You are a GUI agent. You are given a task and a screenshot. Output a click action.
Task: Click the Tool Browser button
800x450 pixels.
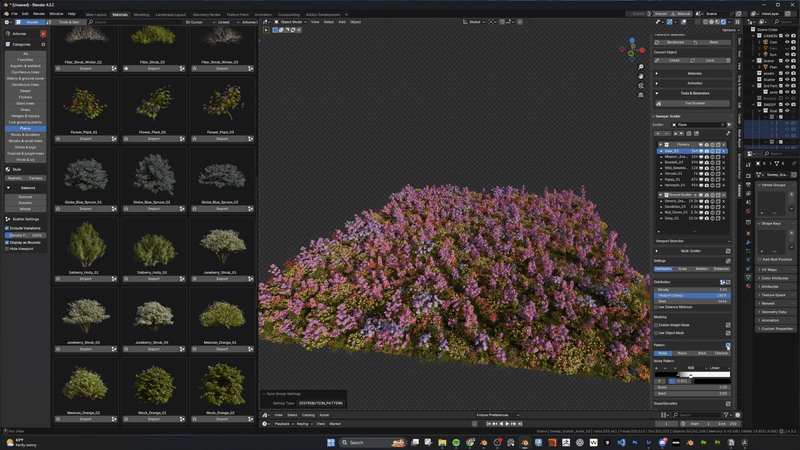pyautogui.click(x=694, y=102)
